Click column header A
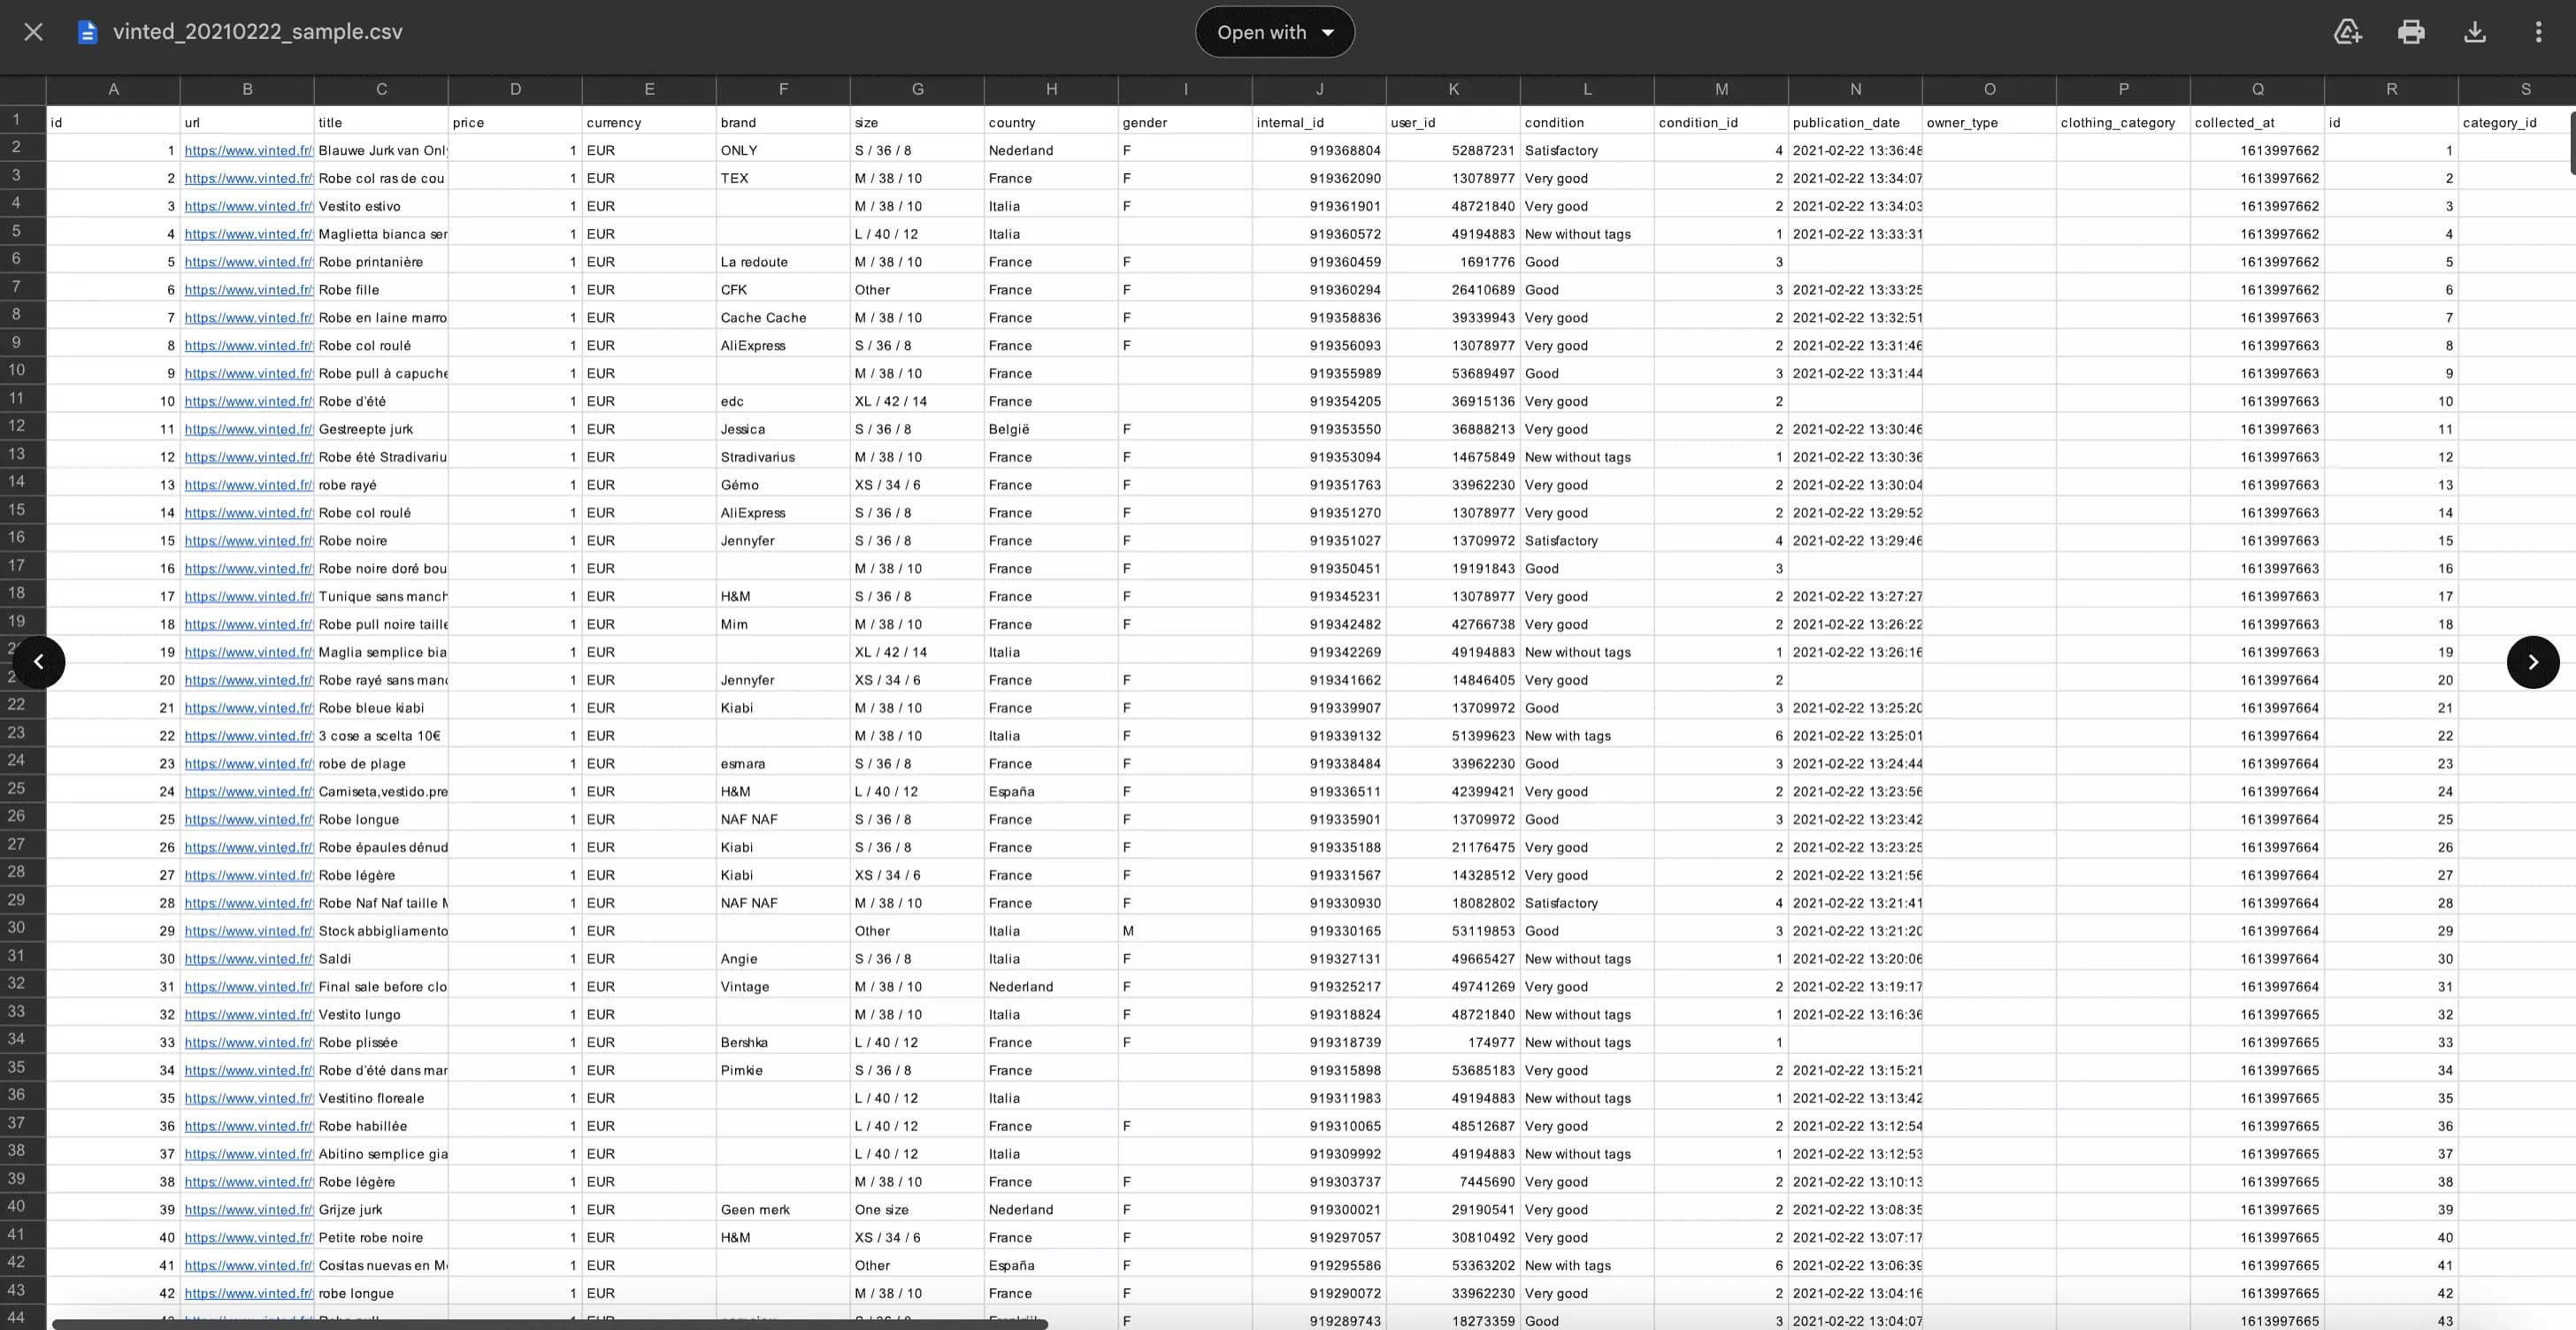This screenshot has width=2576, height=1330. (113, 89)
